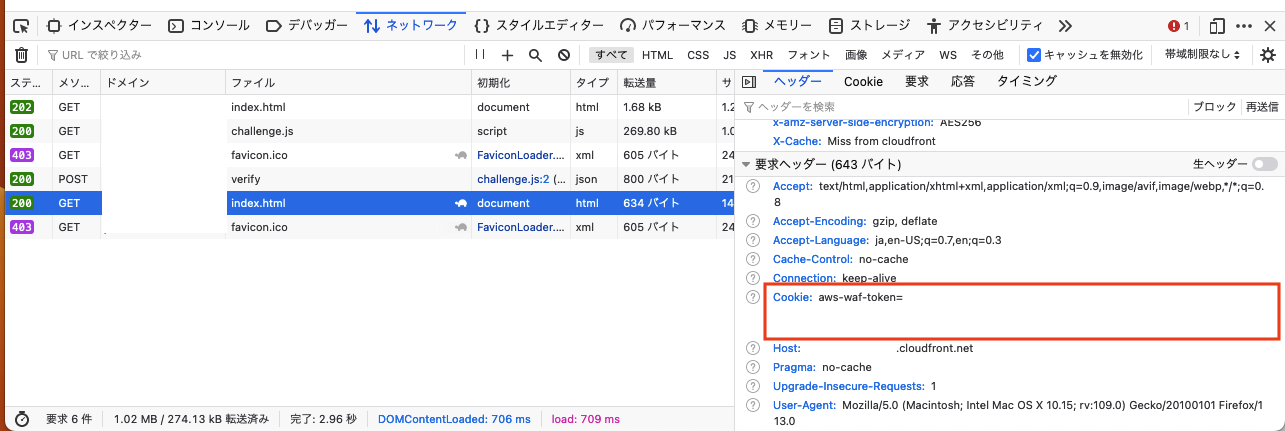Open help icon for Cache-Control header

(x=753, y=259)
